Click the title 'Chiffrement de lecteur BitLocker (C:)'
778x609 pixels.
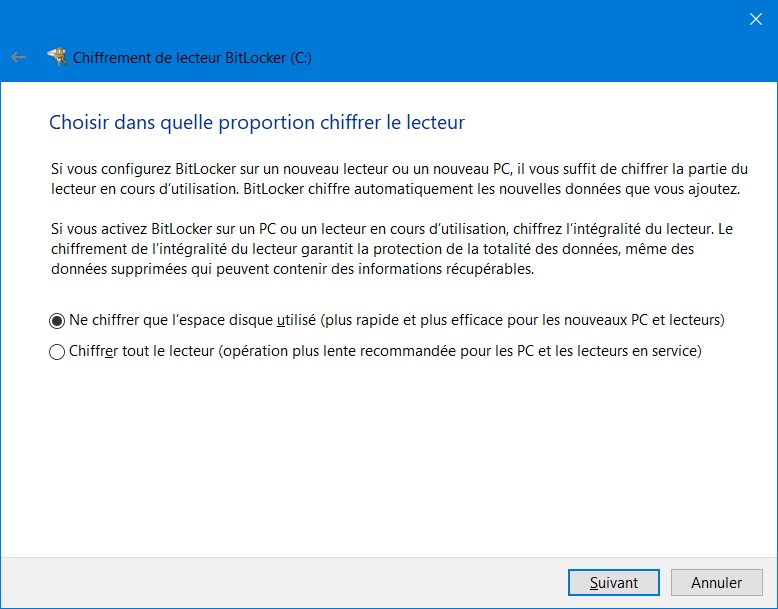tap(192, 58)
